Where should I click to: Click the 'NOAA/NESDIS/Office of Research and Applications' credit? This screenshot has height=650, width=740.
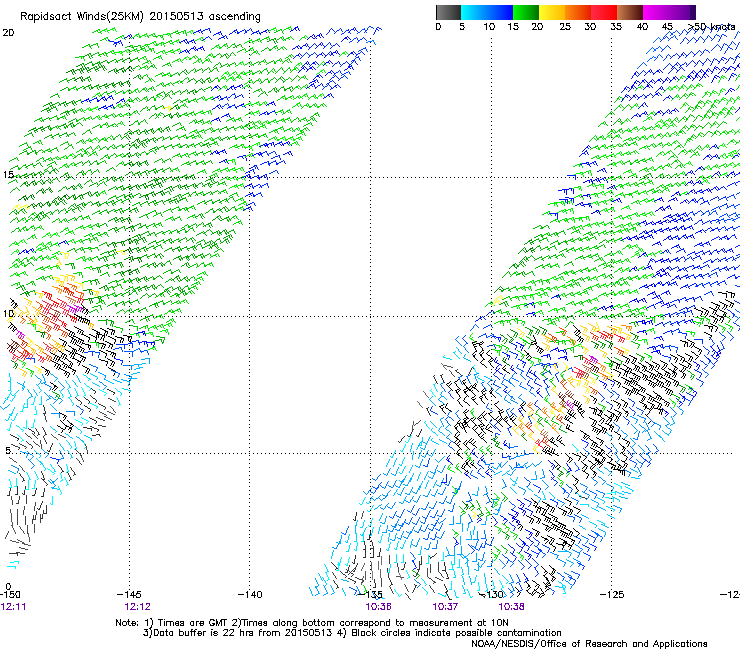[x=589, y=644]
